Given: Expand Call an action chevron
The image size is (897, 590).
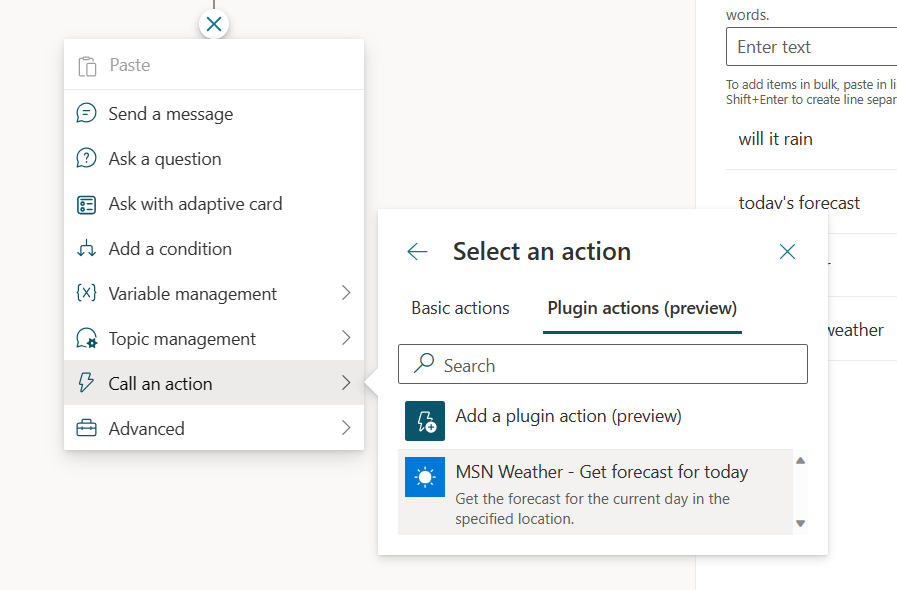Looking at the screenshot, I should click(346, 383).
